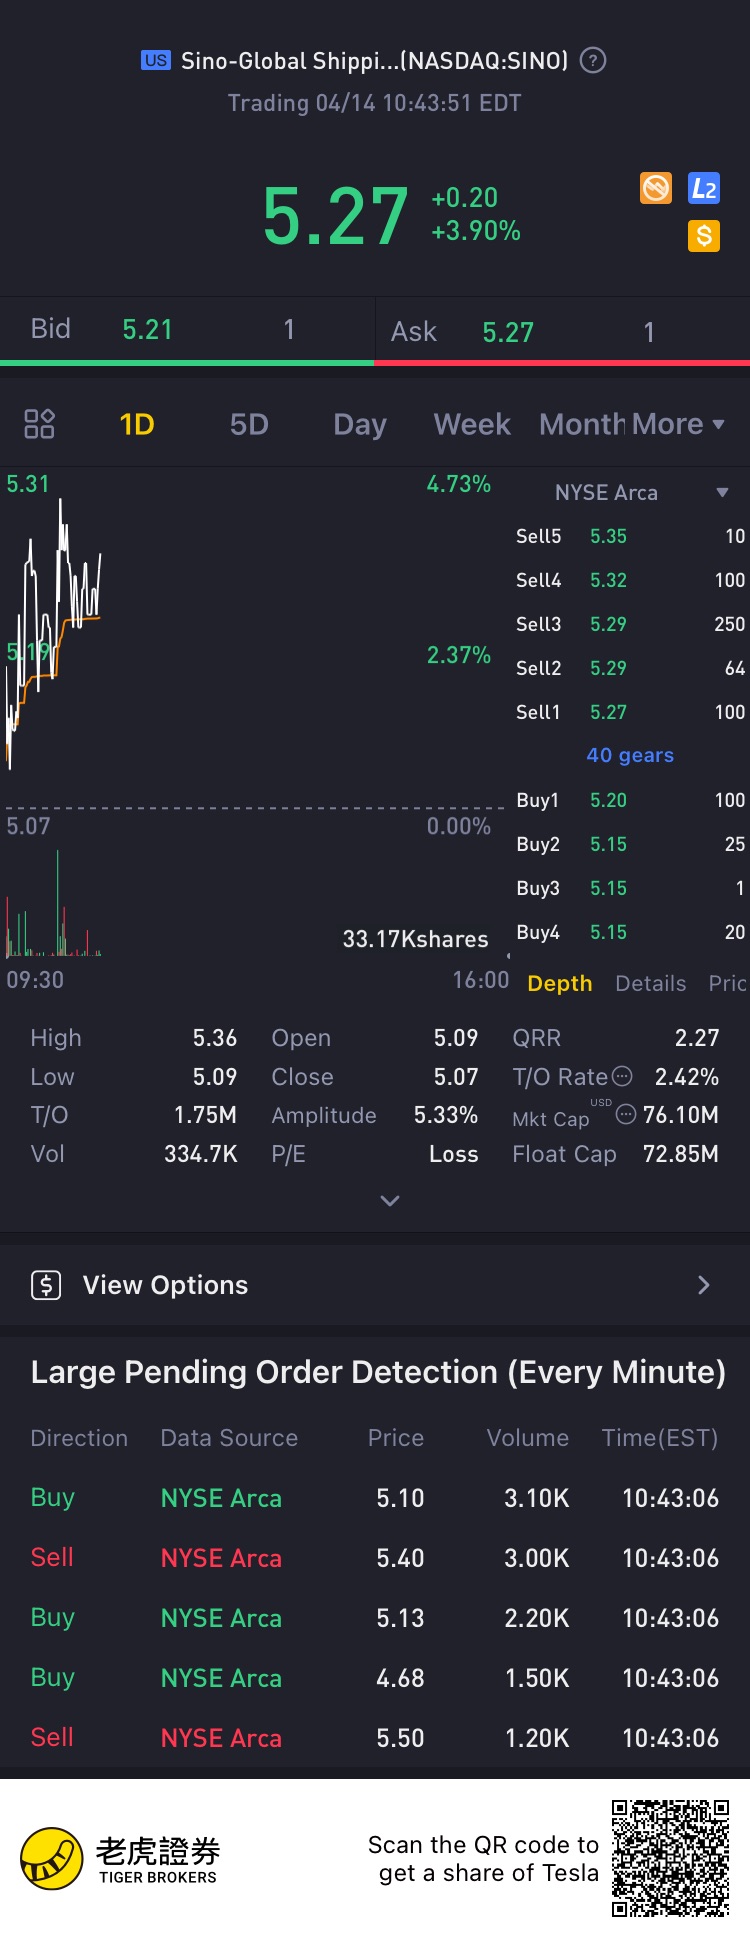
Task: Tap the question mark help icon
Action: point(593,61)
